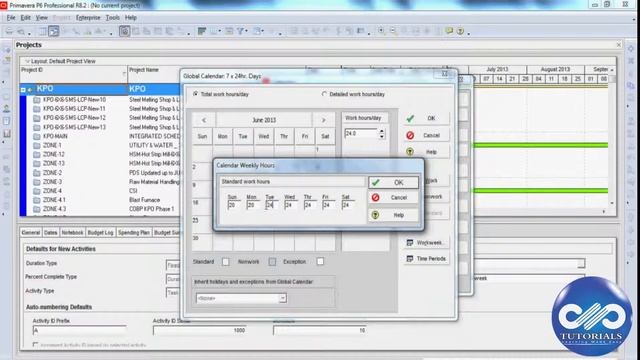The width and height of the screenshot is (640, 360).
Task: Click the yellow Hint Help toolbar icon
Action: click(x=449, y=31)
